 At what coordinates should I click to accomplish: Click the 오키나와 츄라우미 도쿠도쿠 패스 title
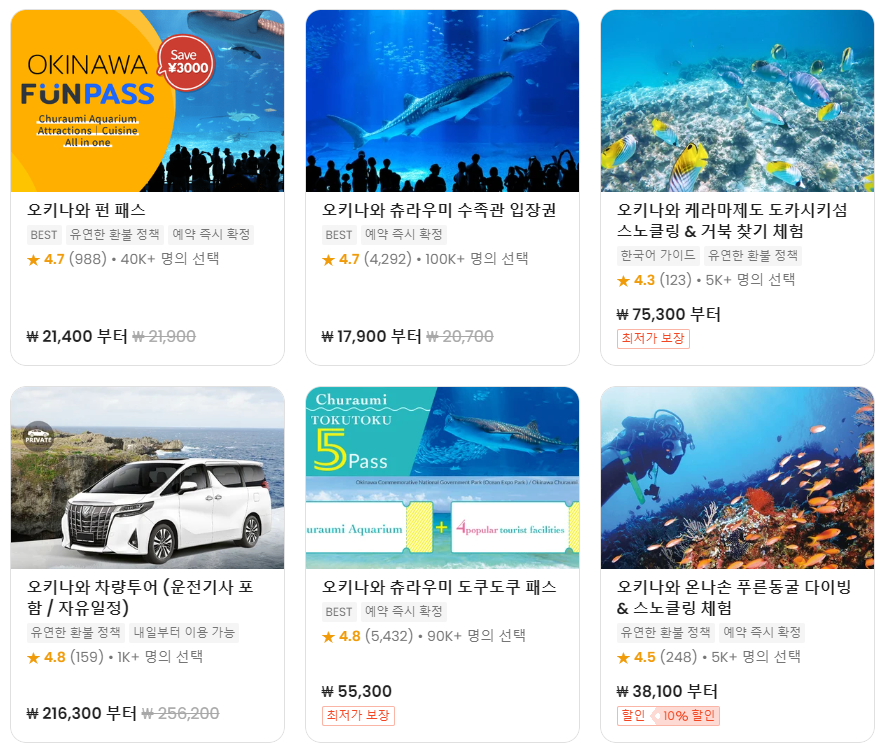click(x=439, y=586)
